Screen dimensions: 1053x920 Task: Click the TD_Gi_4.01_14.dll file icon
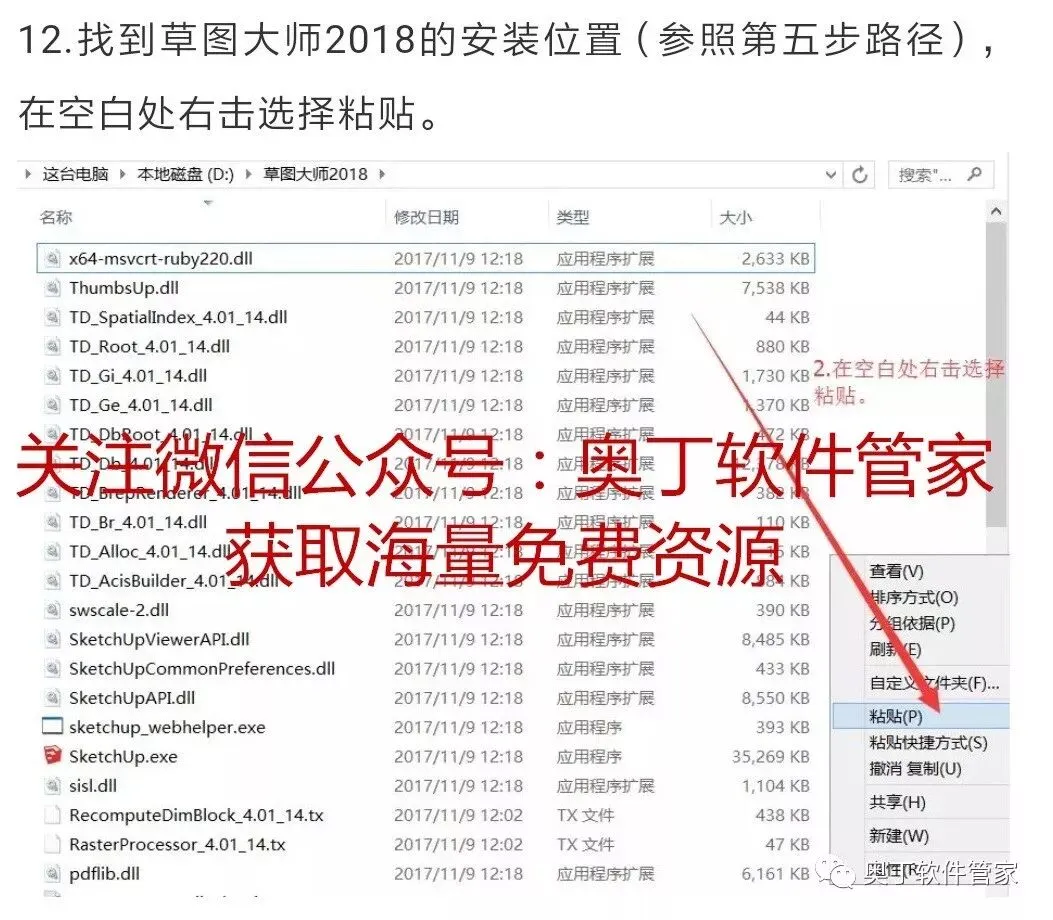[x=52, y=376]
